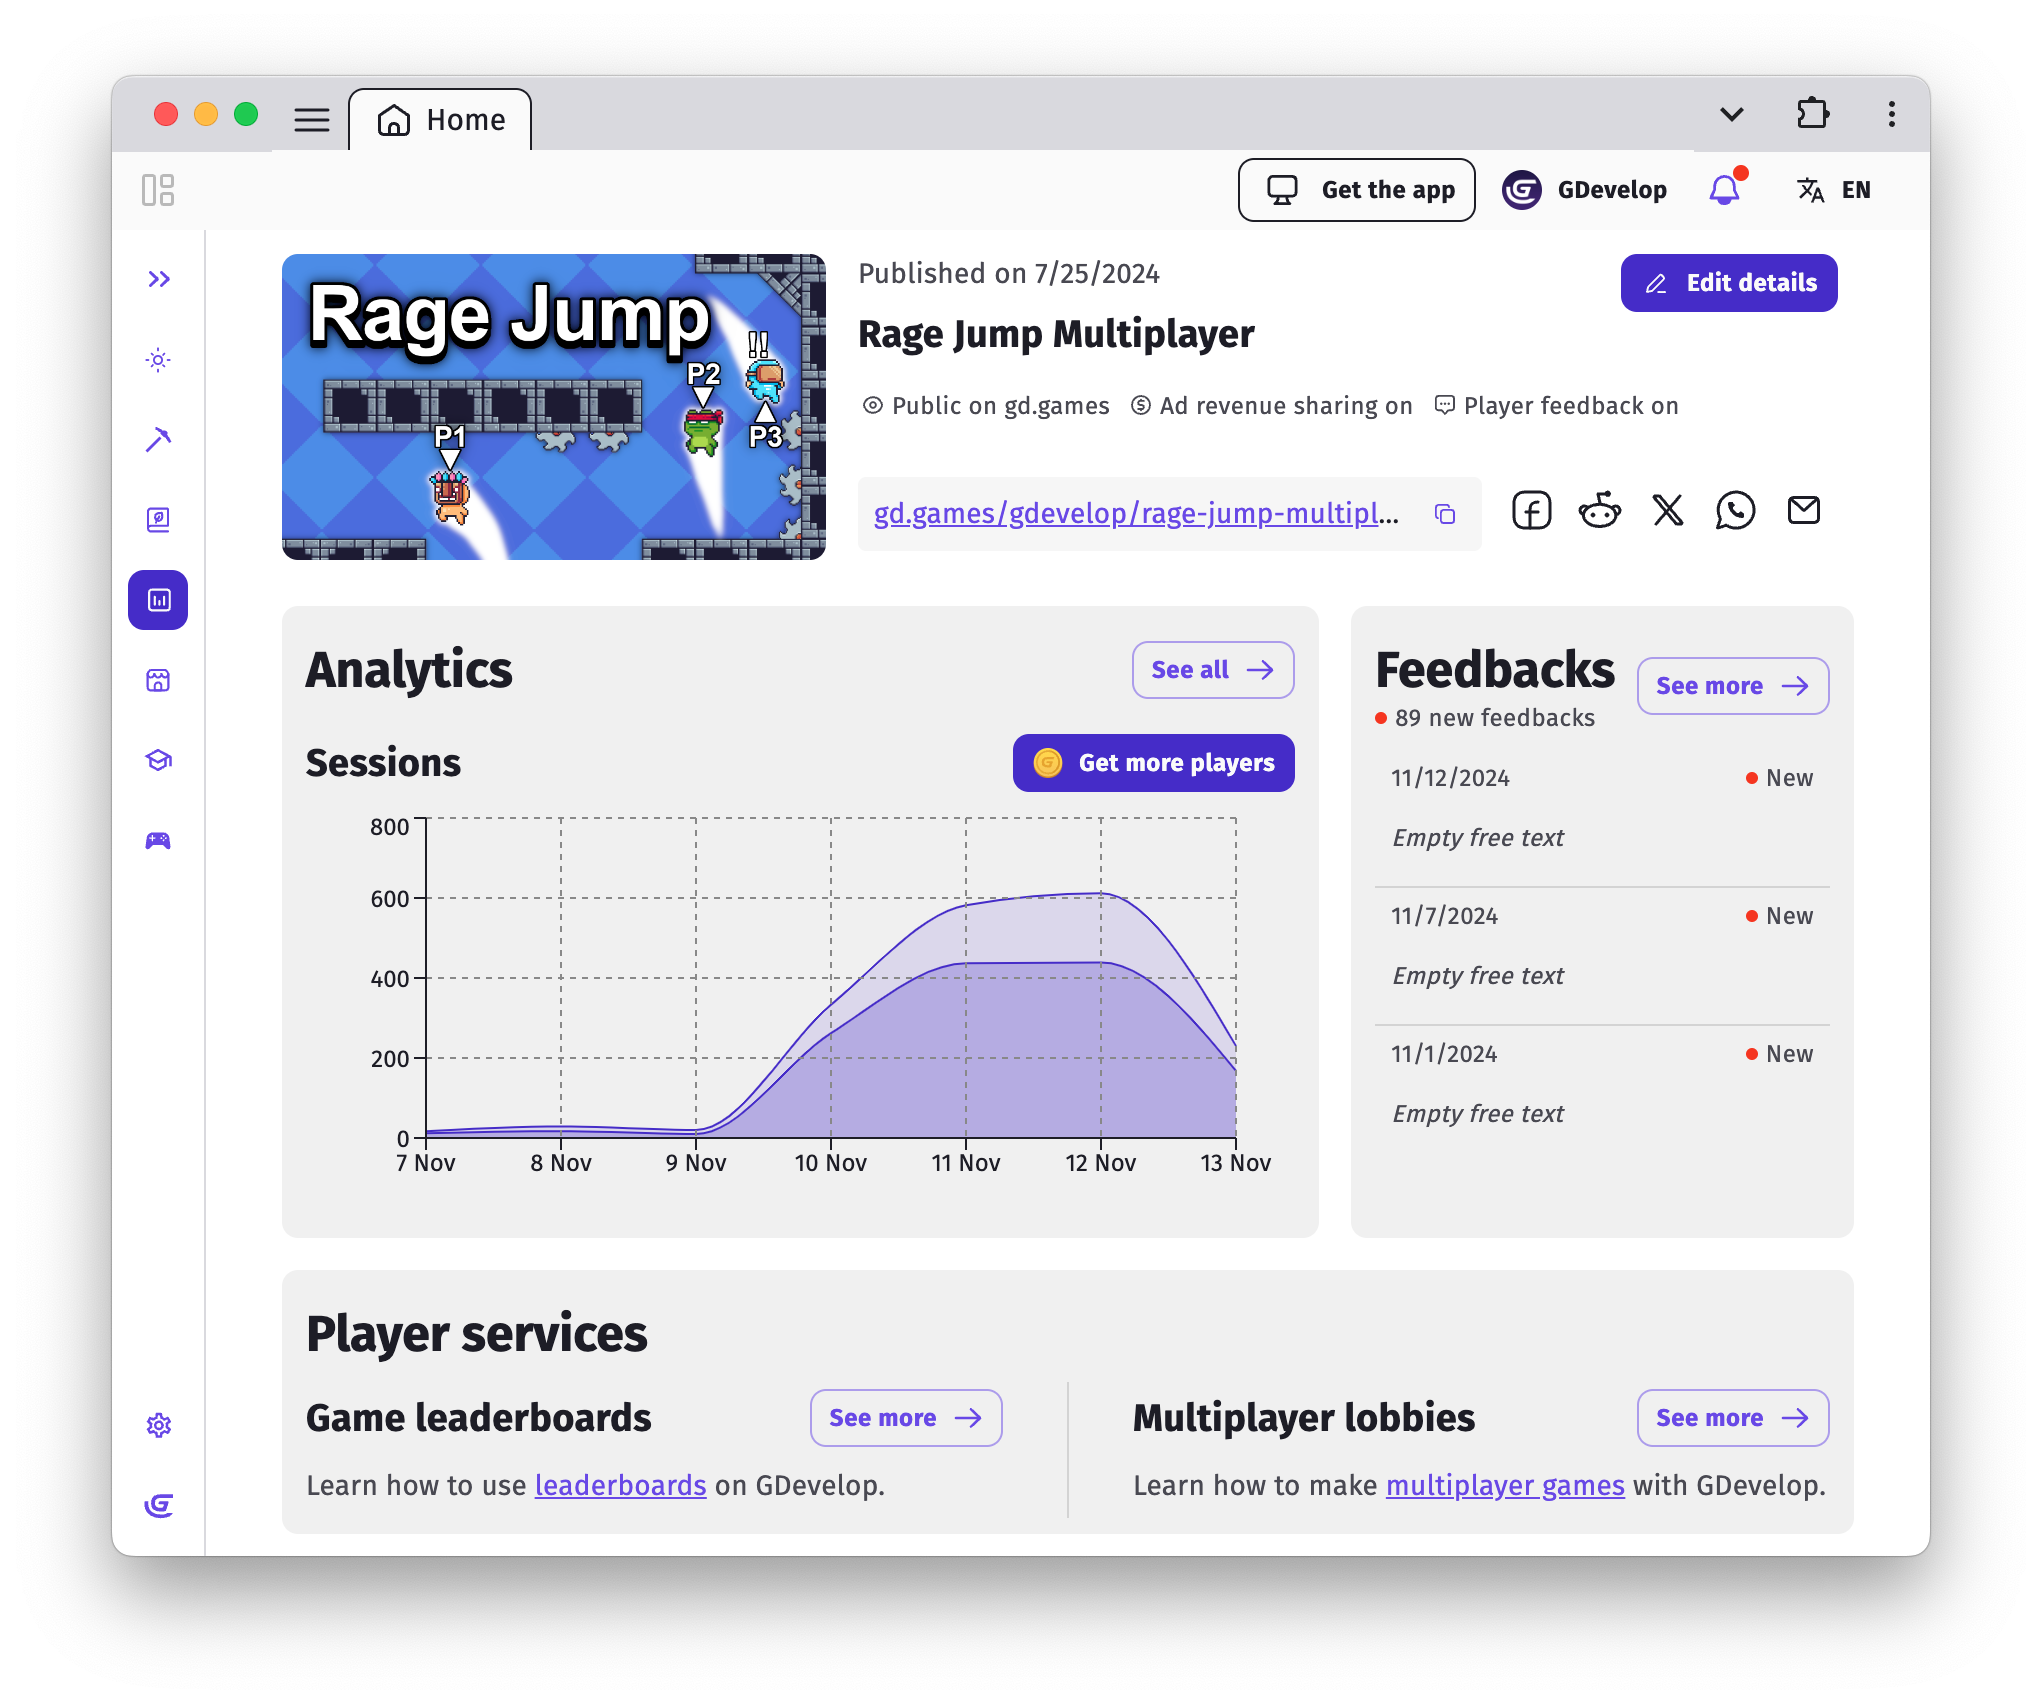The height and width of the screenshot is (1704, 2042).
Task: Open the leaderboards help link
Action: pos(621,1486)
